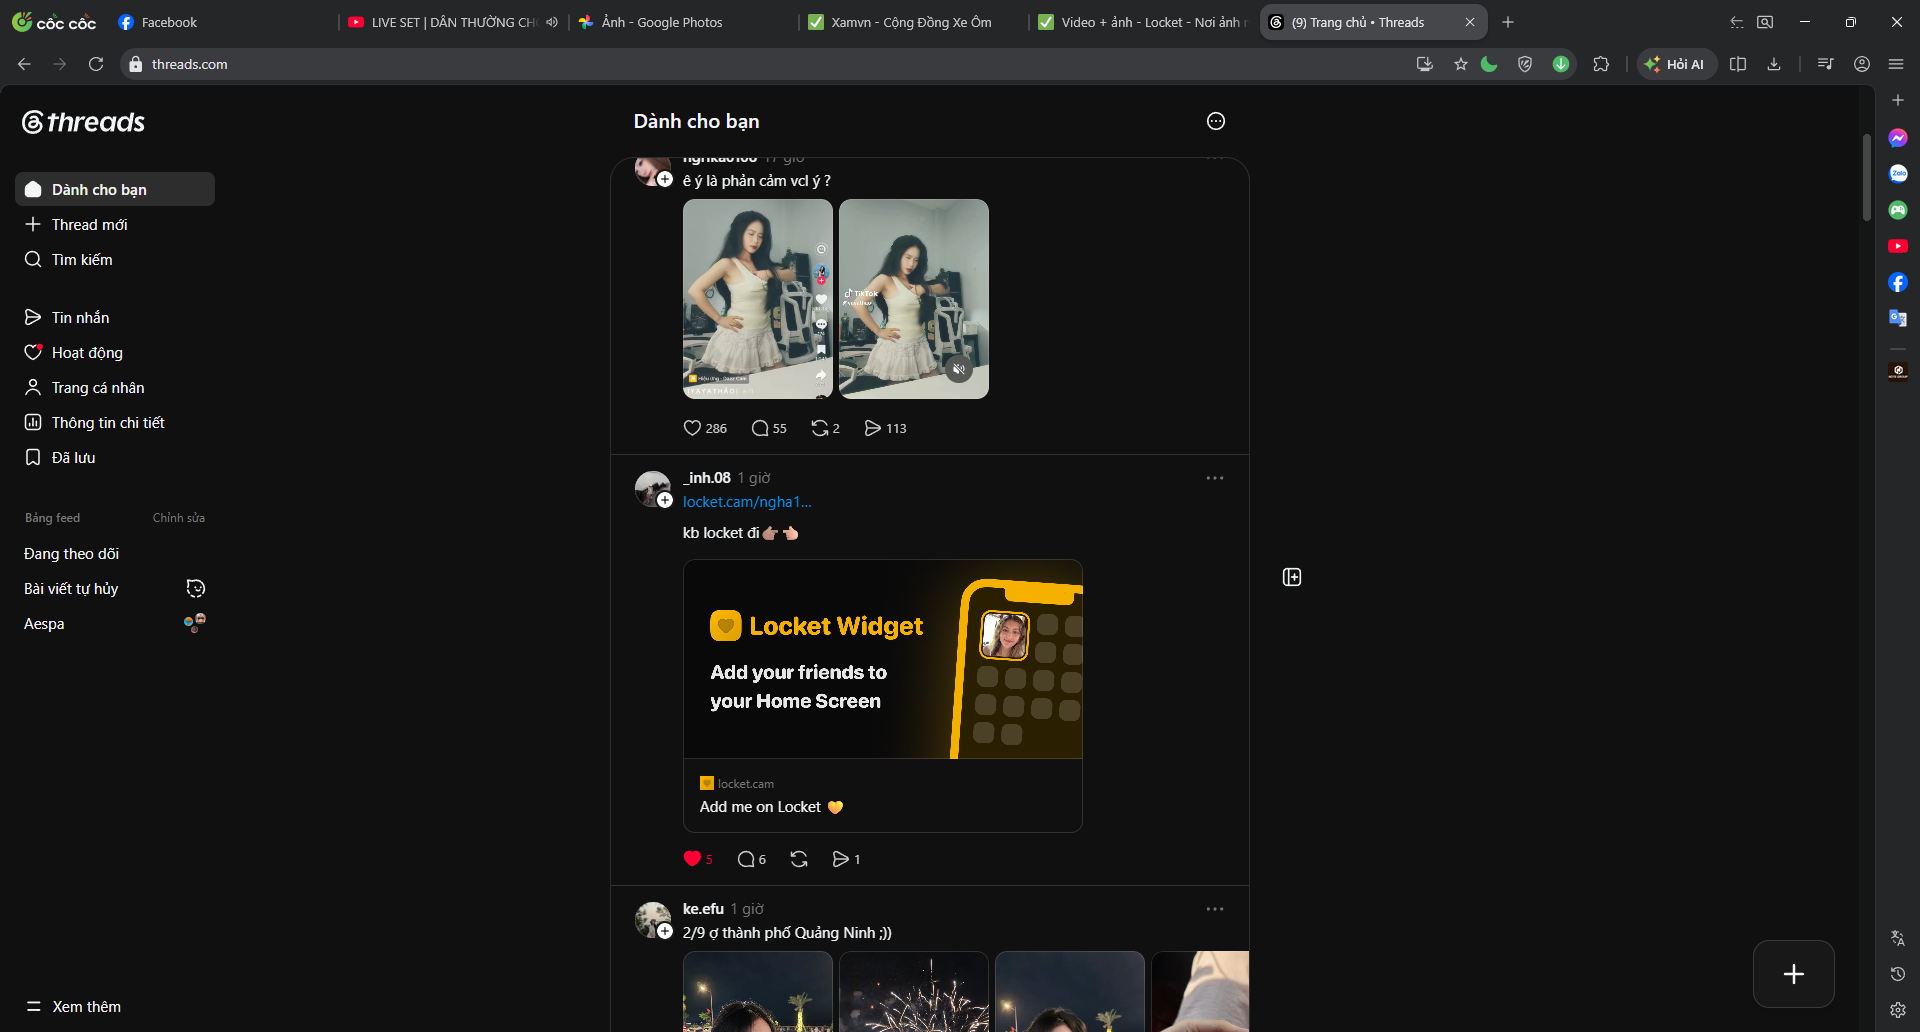Repost the post with 2 reposts

point(825,428)
